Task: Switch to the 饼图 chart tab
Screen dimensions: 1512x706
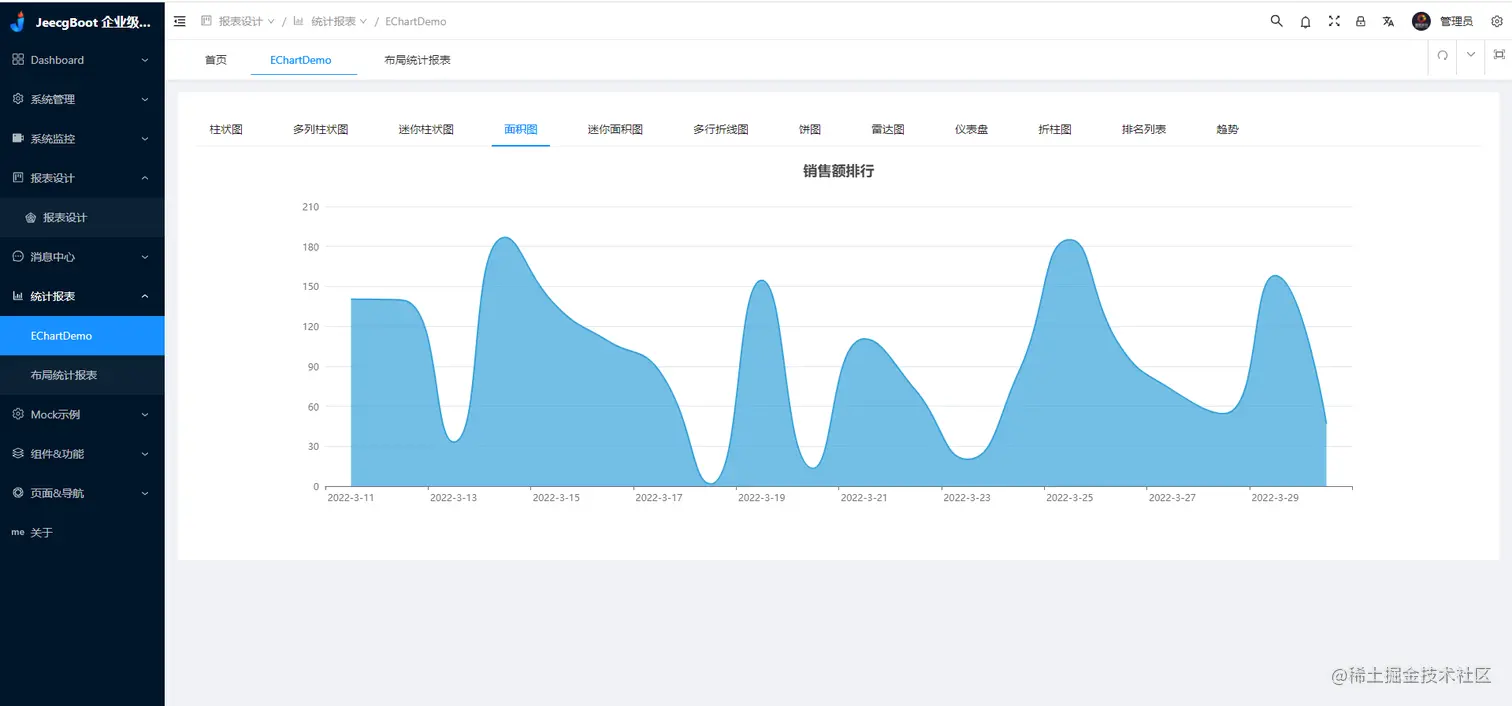Action: [810, 129]
